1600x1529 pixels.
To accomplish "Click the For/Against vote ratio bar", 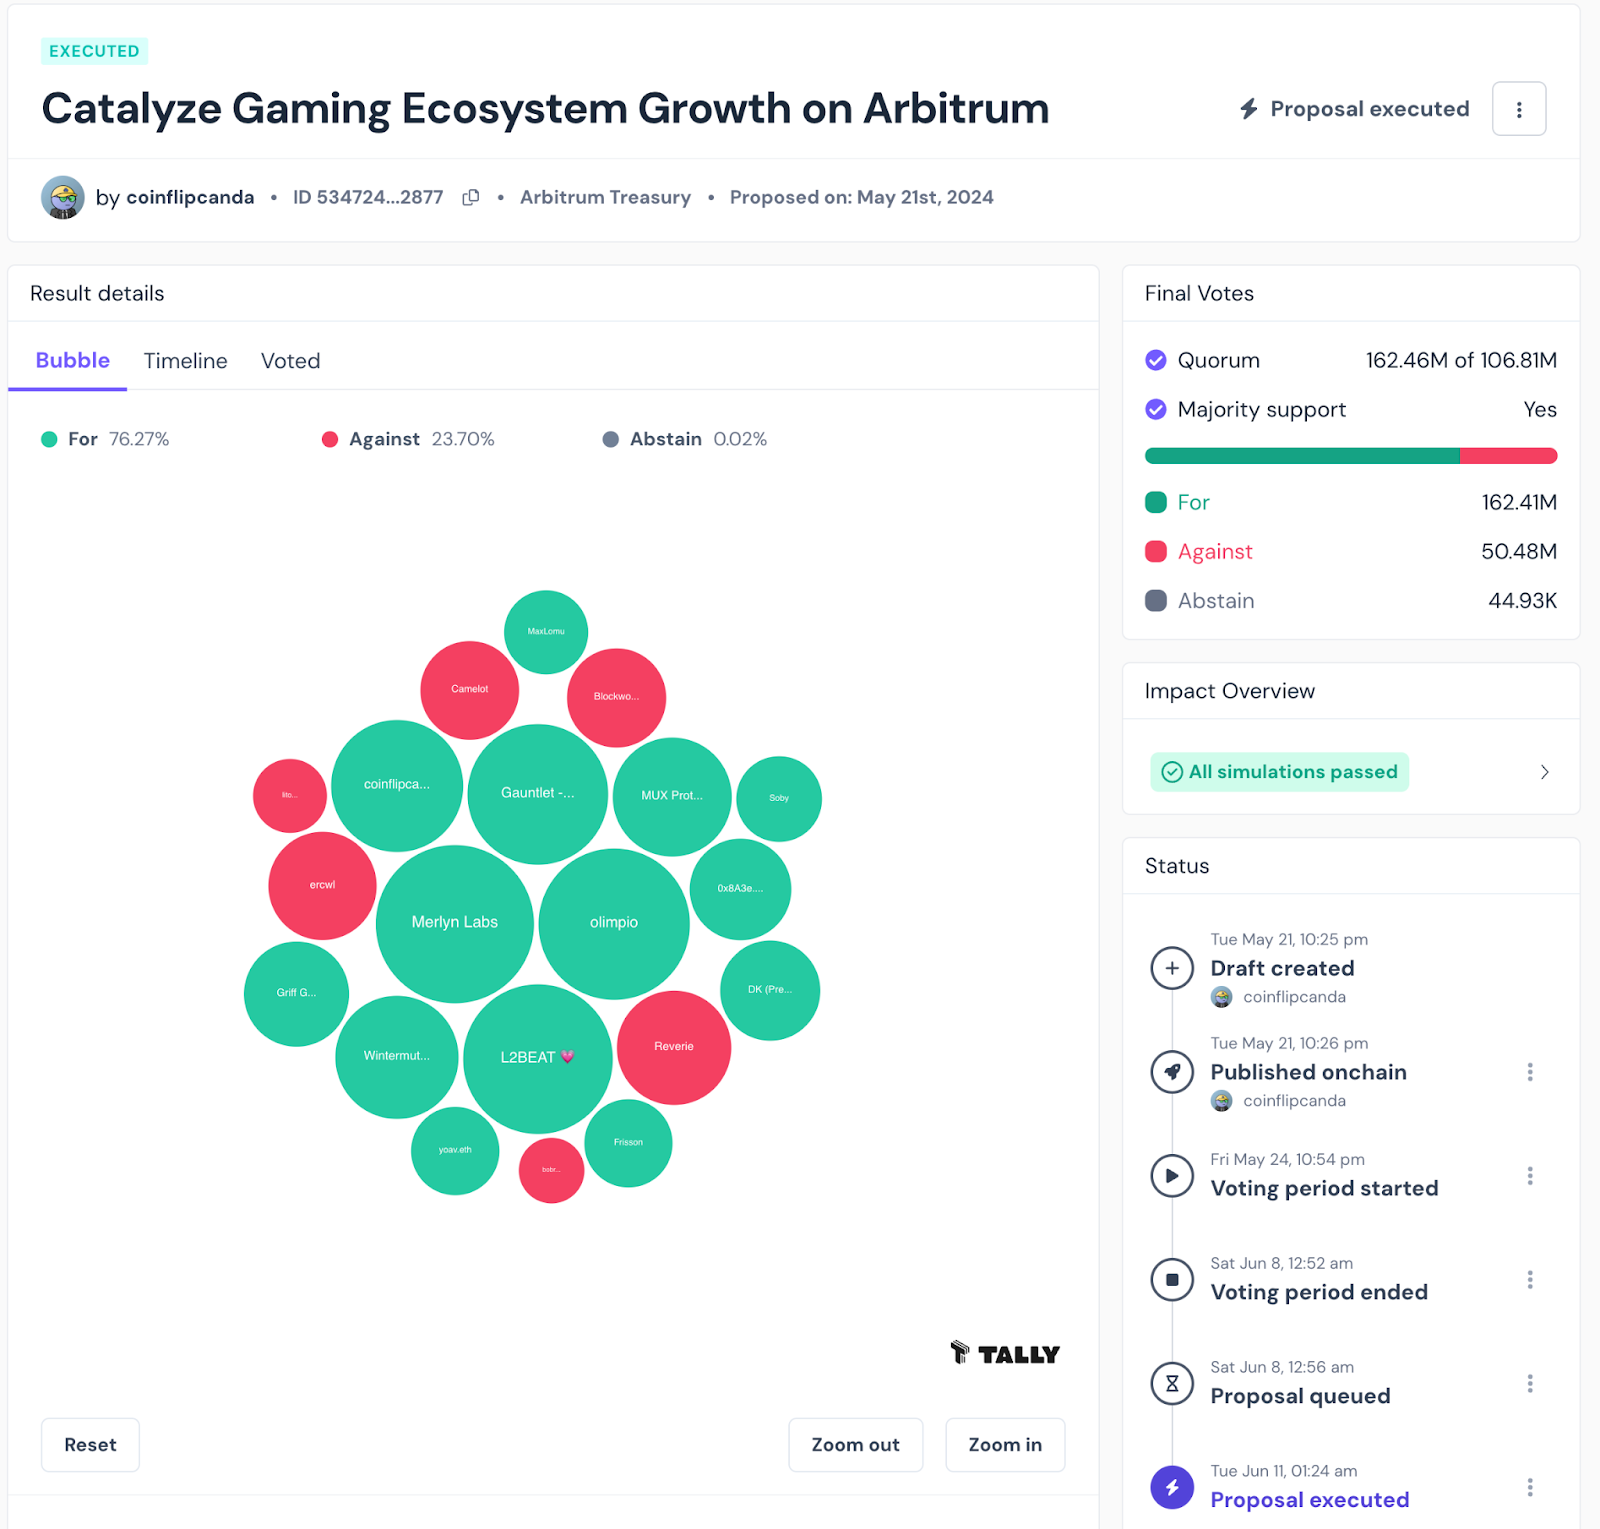I will click(x=1350, y=455).
